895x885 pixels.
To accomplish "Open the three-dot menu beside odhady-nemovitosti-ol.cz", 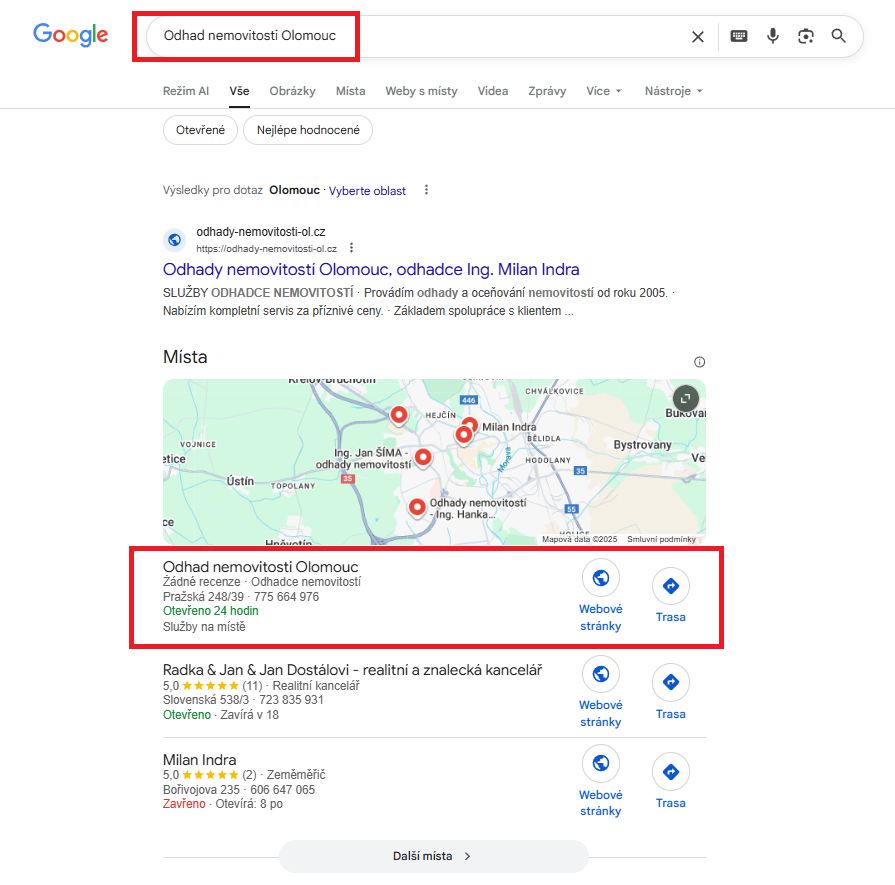I will [351, 247].
